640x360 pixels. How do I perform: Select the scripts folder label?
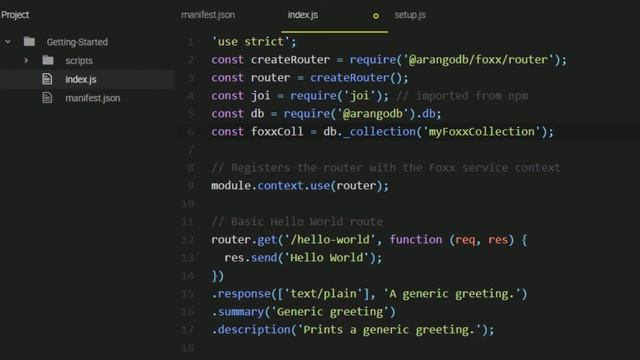(x=79, y=60)
